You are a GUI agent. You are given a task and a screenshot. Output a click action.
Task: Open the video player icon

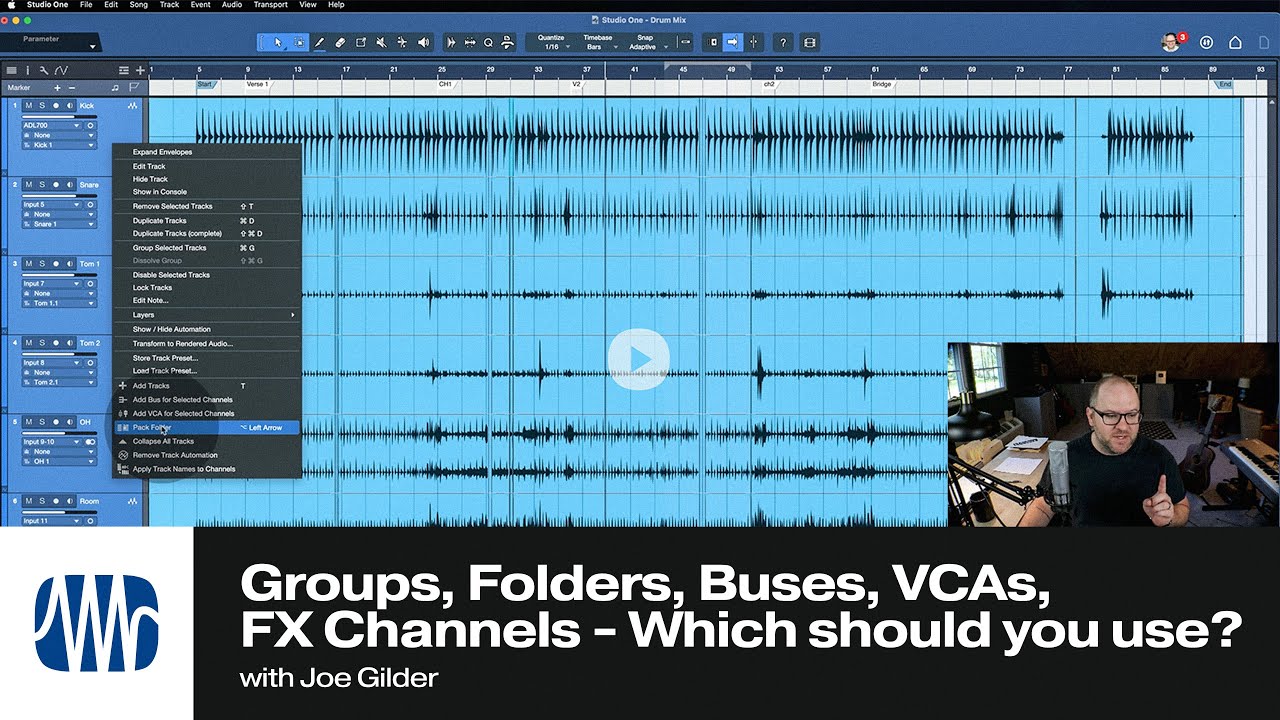(809, 42)
